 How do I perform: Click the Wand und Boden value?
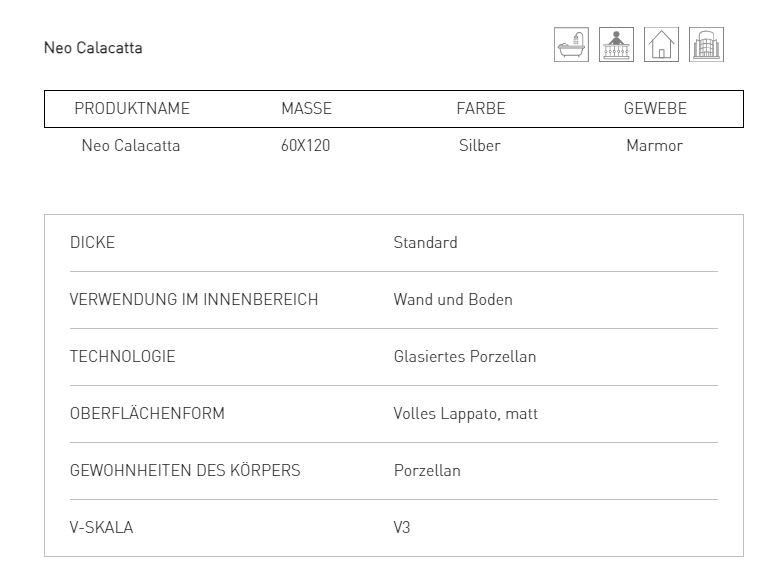453,299
